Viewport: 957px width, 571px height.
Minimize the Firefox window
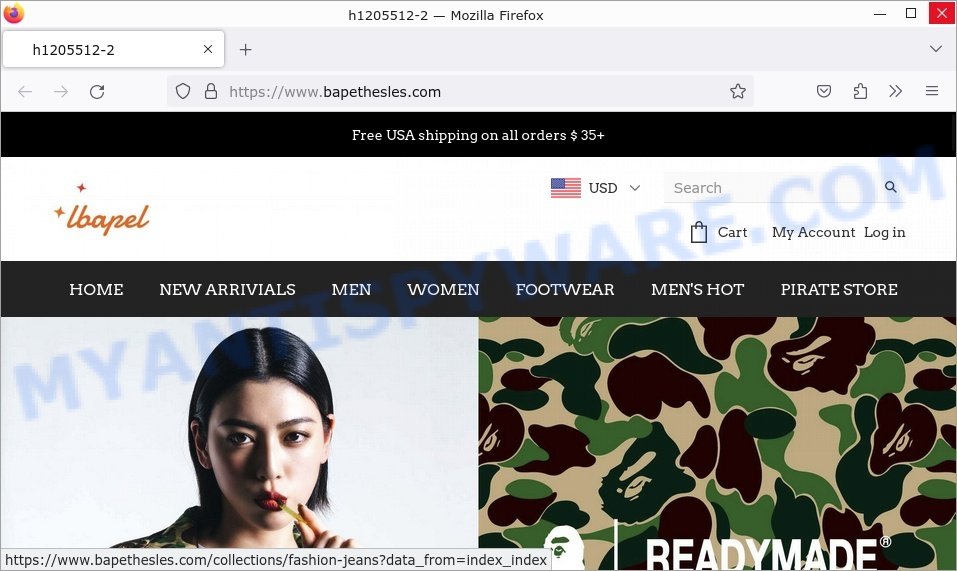click(x=880, y=13)
